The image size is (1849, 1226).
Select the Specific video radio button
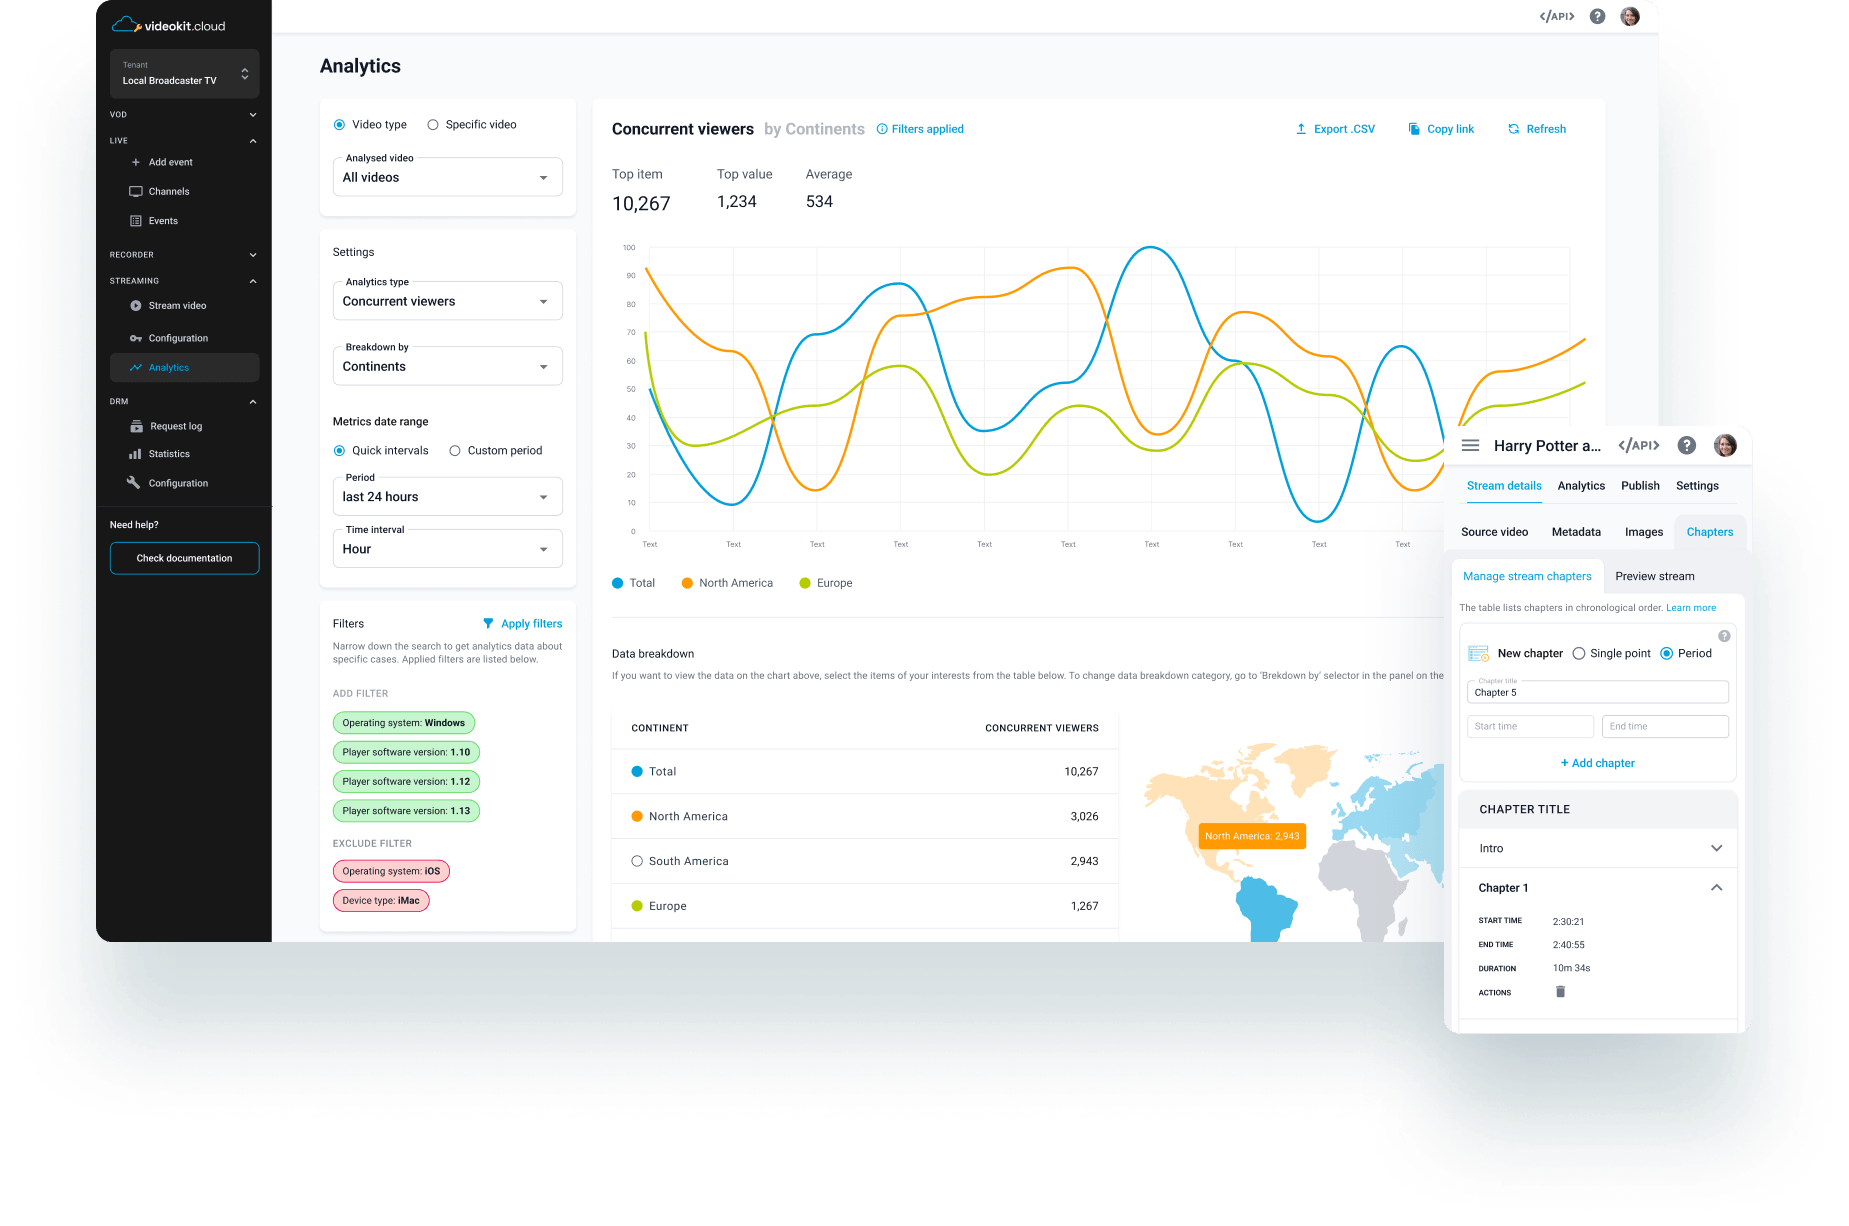pyautogui.click(x=433, y=125)
